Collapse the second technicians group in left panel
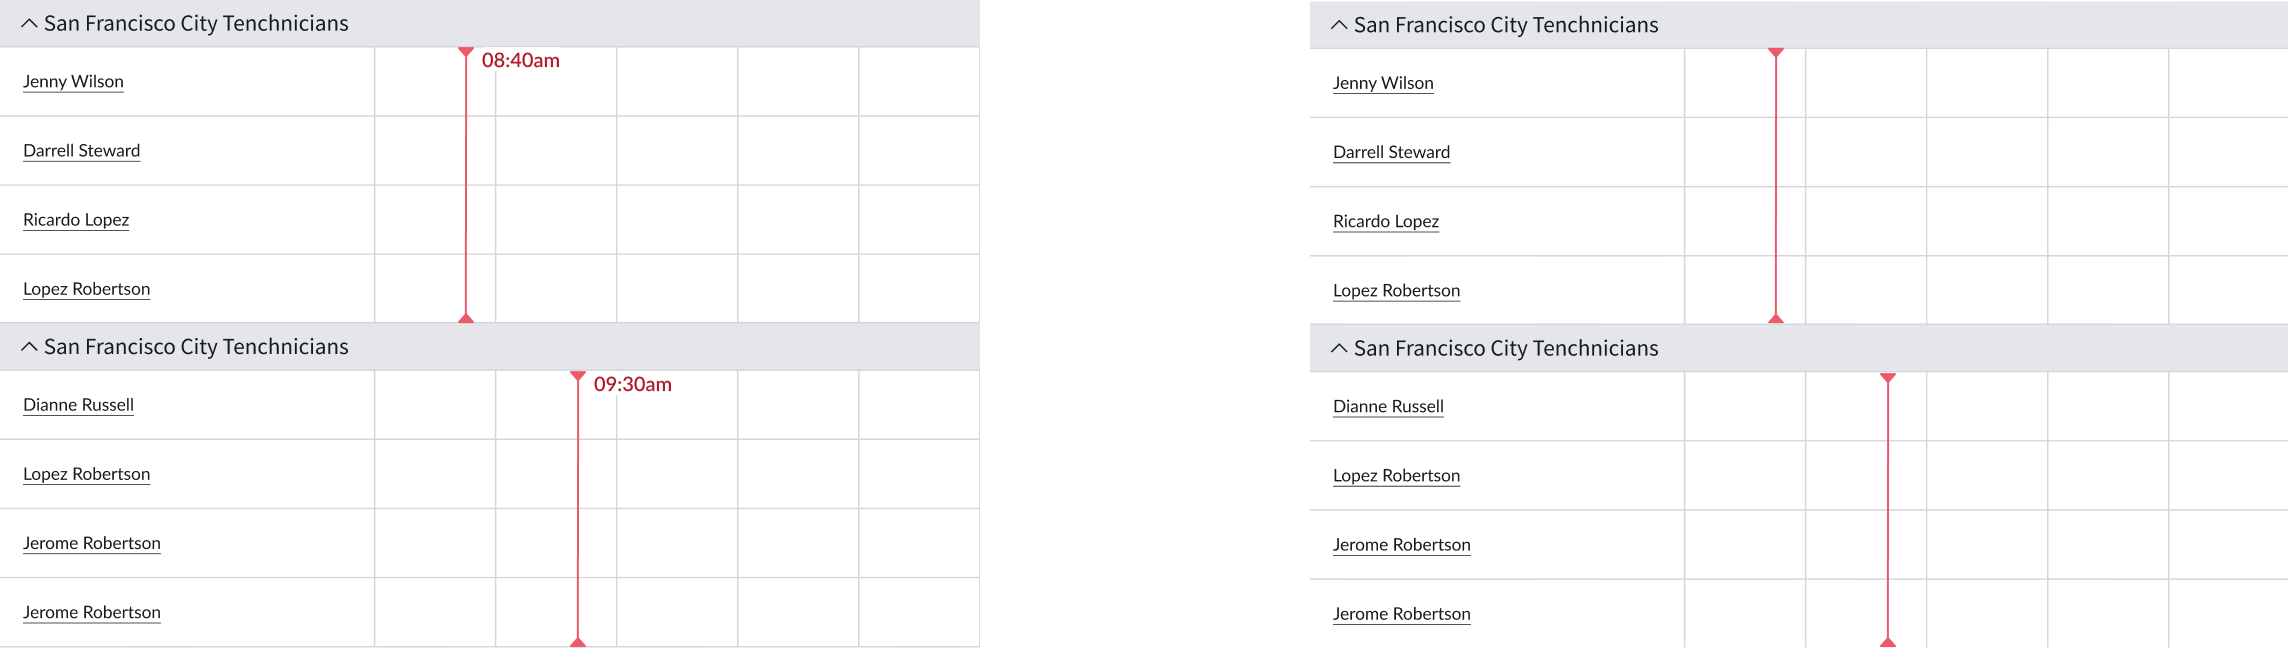 [x=29, y=346]
